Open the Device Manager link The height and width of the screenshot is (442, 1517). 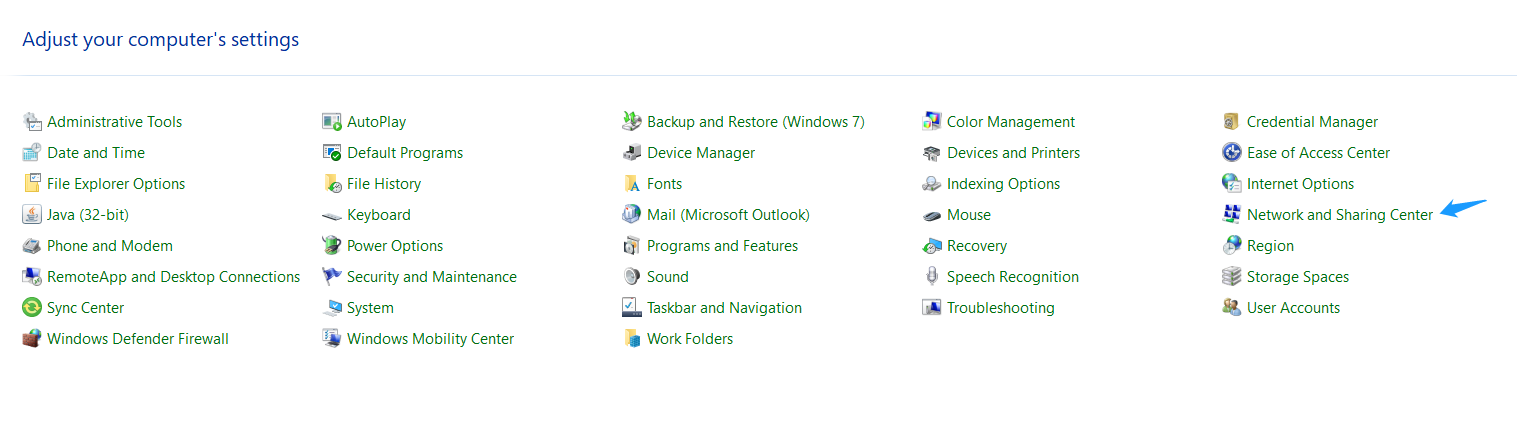pos(701,153)
